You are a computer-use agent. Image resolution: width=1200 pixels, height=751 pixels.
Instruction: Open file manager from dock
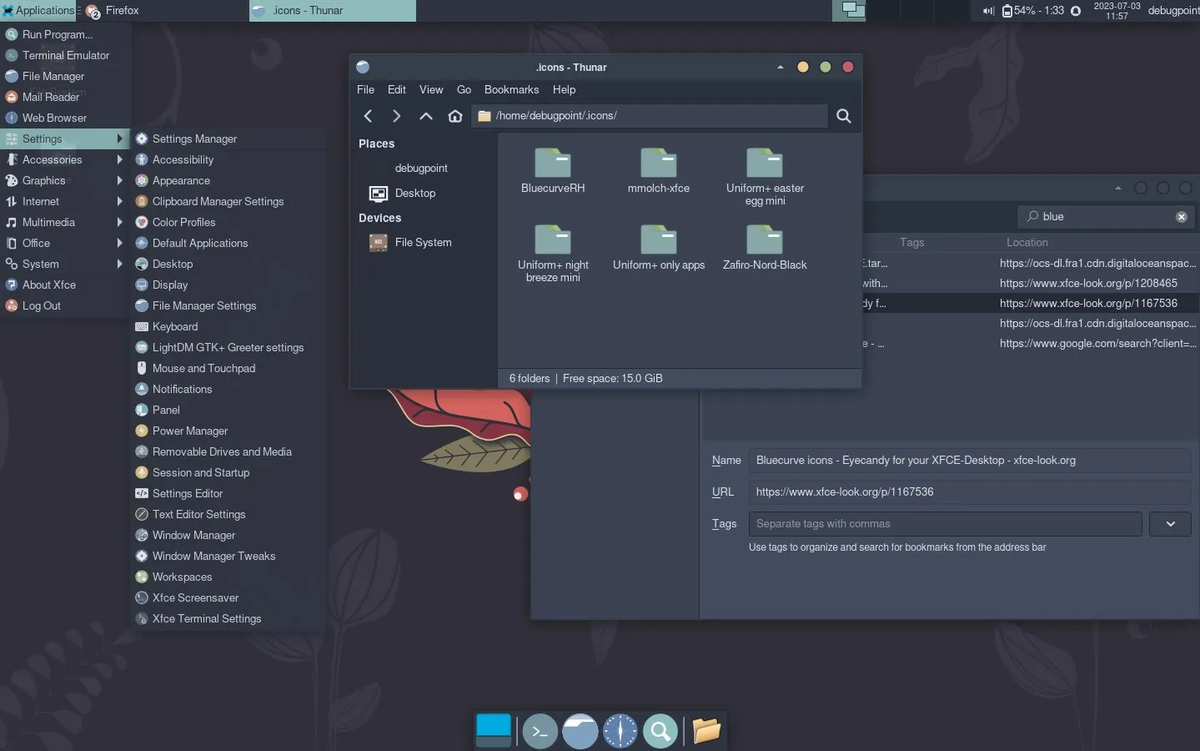pos(580,731)
